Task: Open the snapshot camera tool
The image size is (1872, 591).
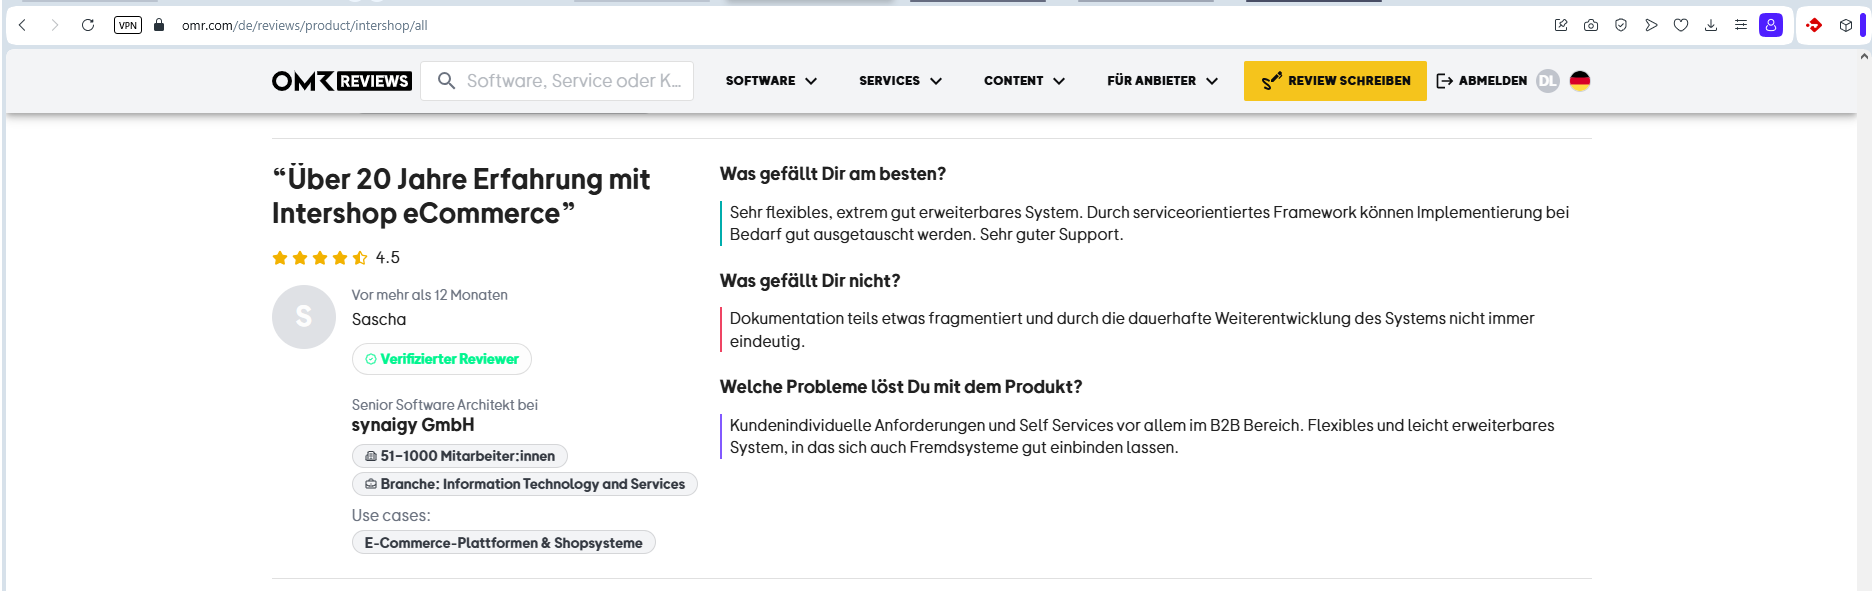Action: (1591, 25)
